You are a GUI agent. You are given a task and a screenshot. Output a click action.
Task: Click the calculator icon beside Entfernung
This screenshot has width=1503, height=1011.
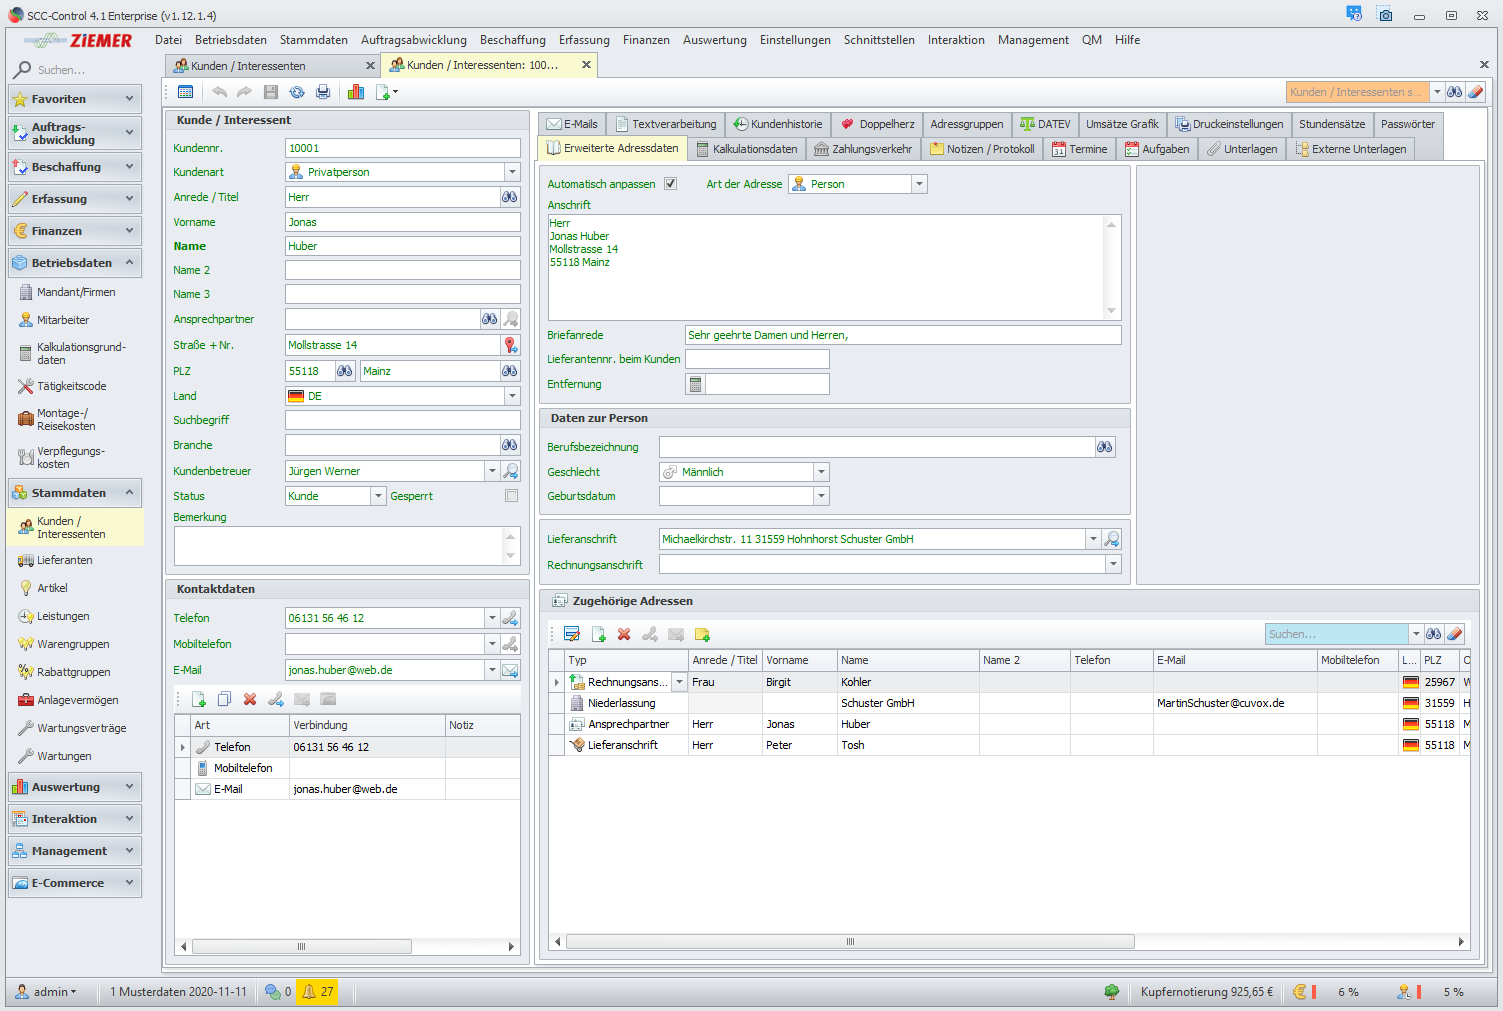coord(695,384)
